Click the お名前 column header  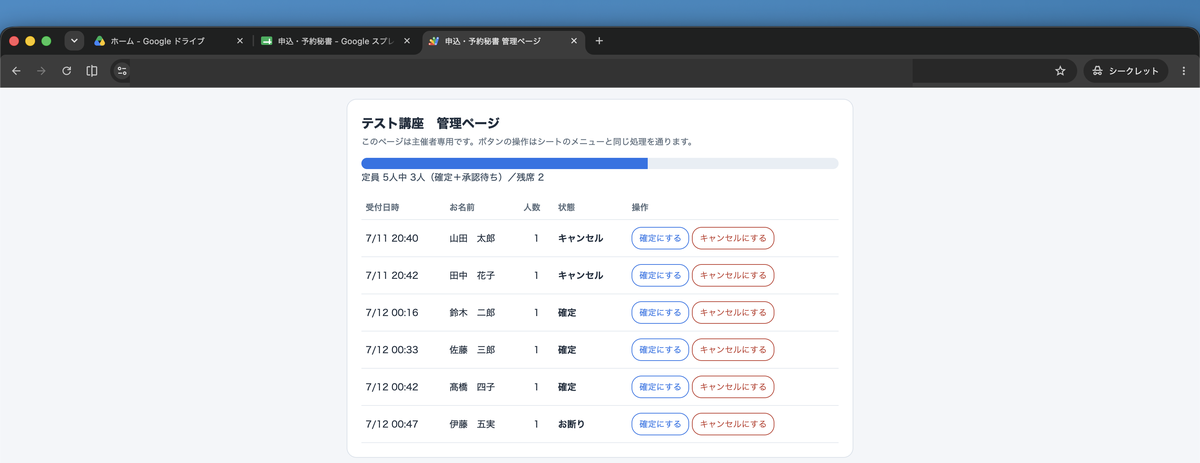[462, 207]
